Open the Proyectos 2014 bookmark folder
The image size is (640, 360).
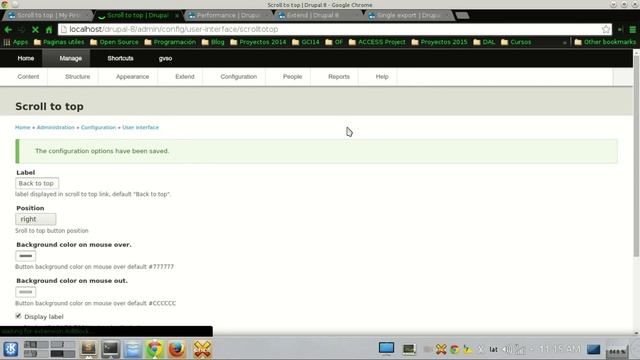click(x=258, y=42)
